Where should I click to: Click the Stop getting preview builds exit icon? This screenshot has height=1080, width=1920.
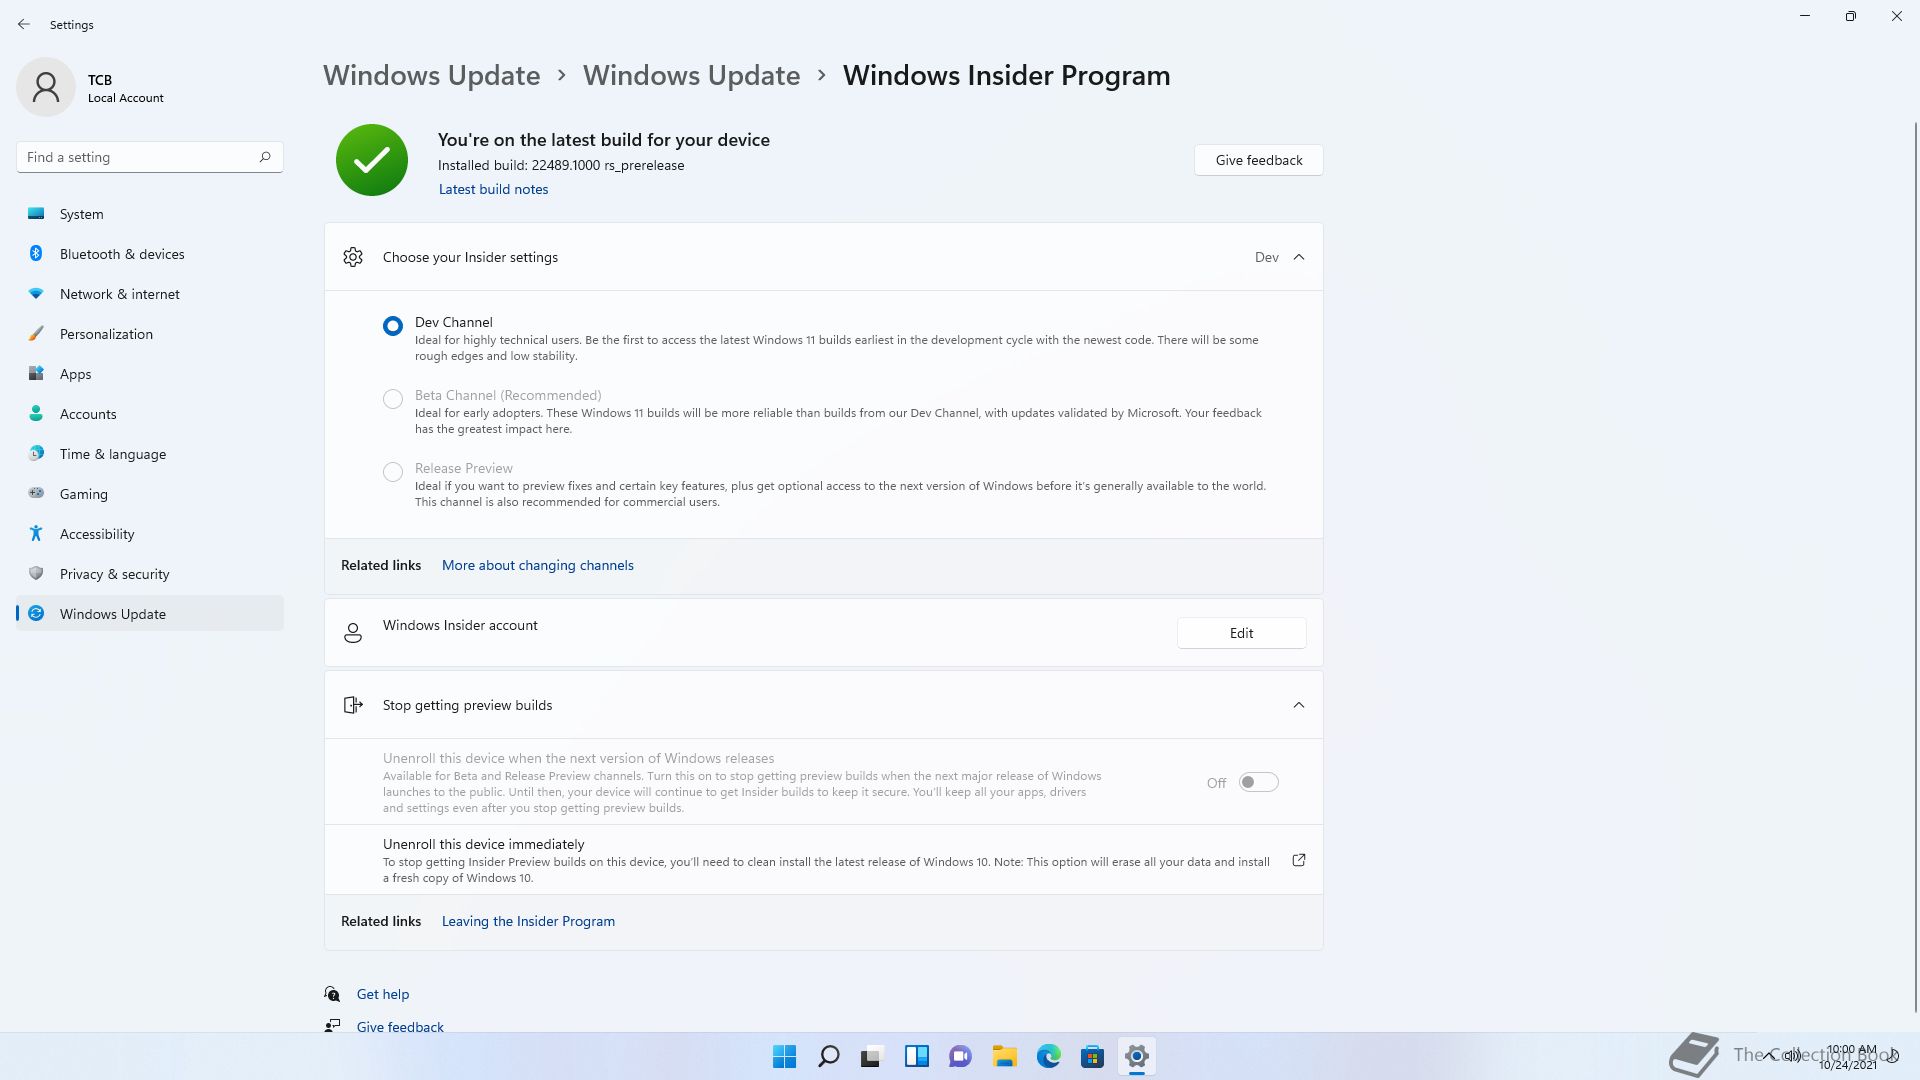click(353, 705)
